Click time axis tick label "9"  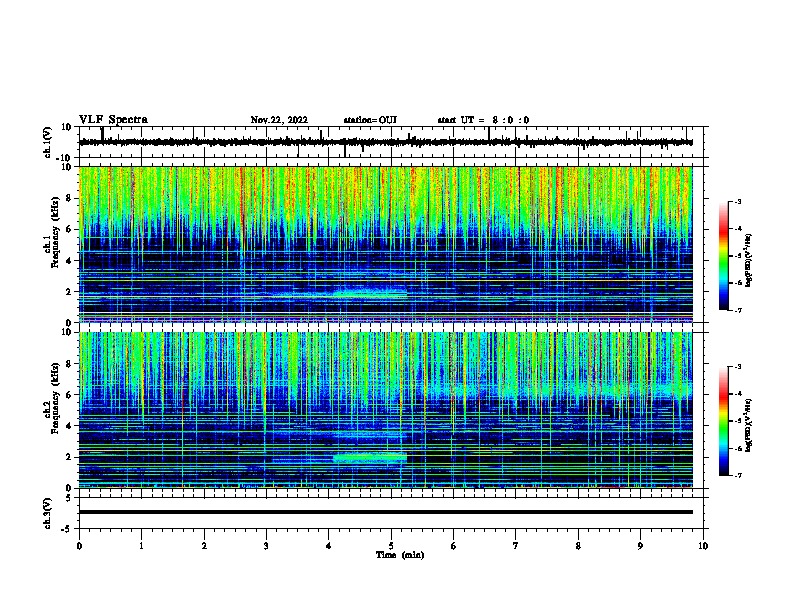click(640, 546)
